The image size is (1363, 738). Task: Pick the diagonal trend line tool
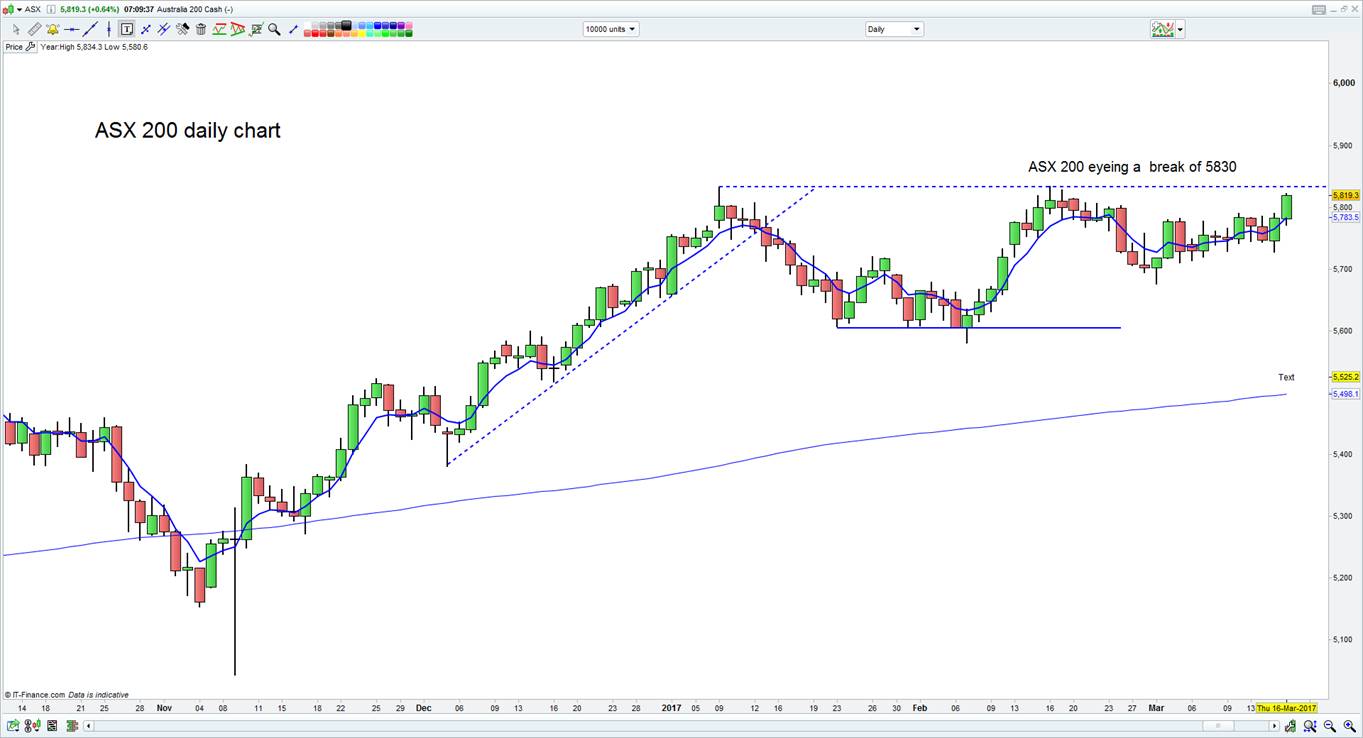pos(90,29)
